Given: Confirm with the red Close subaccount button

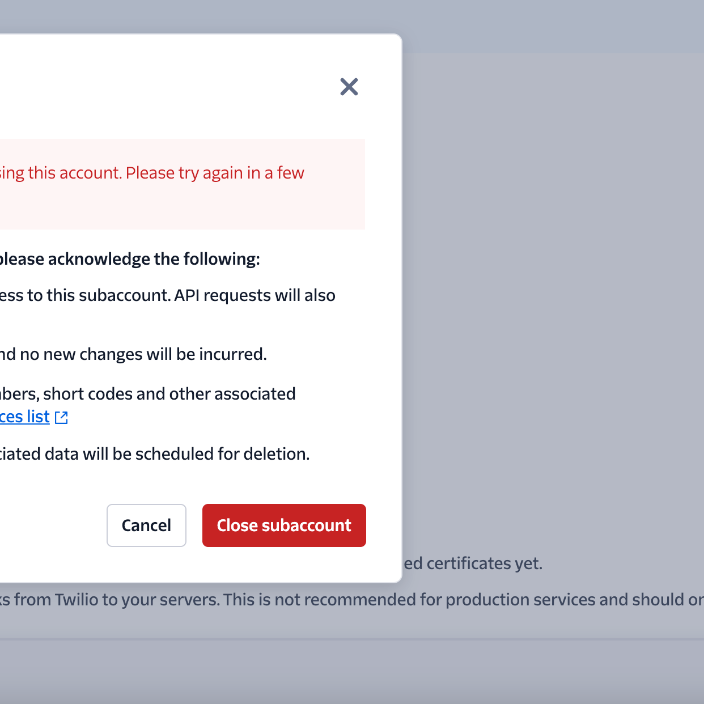Looking at the screenshot, I should pos(284,525).
